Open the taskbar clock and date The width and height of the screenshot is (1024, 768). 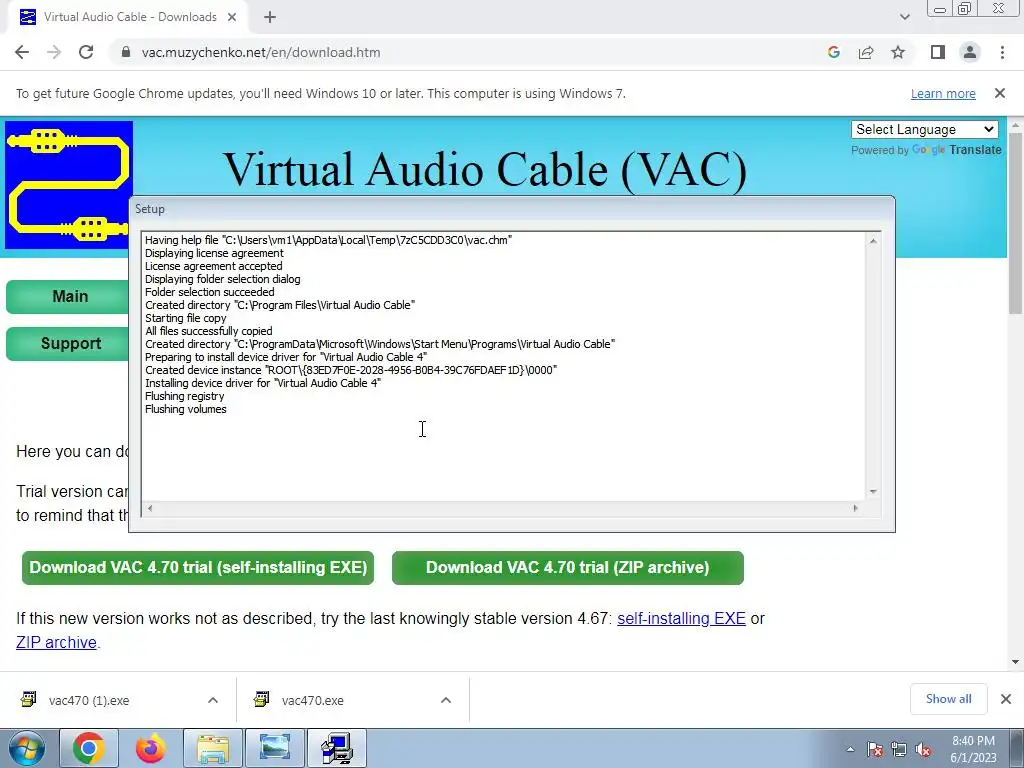(973, 749)
